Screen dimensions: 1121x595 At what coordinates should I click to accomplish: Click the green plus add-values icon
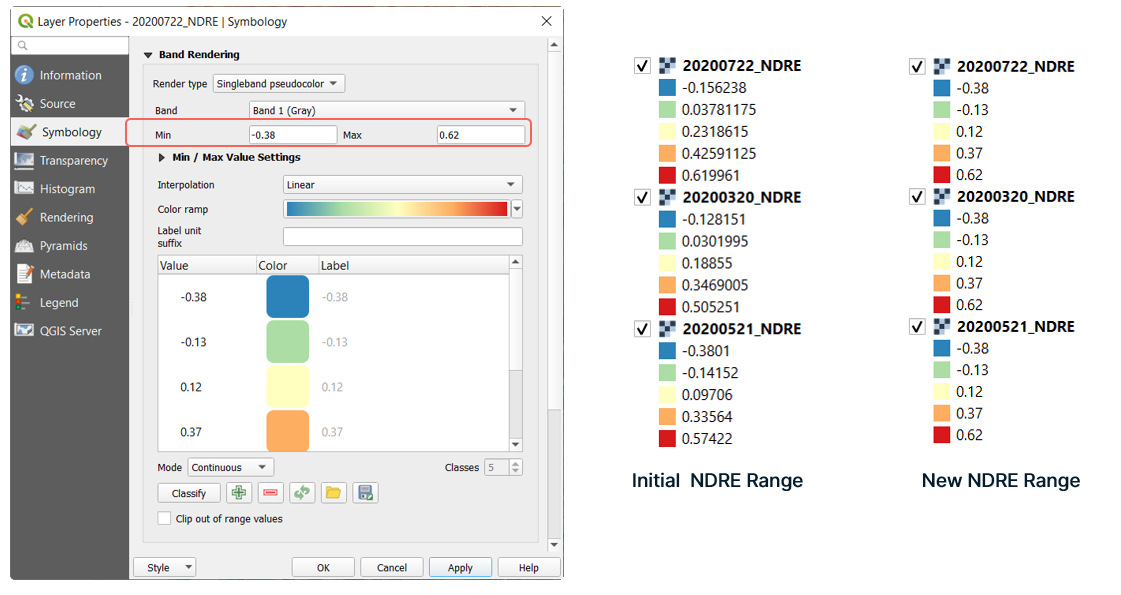coord(239,493)
